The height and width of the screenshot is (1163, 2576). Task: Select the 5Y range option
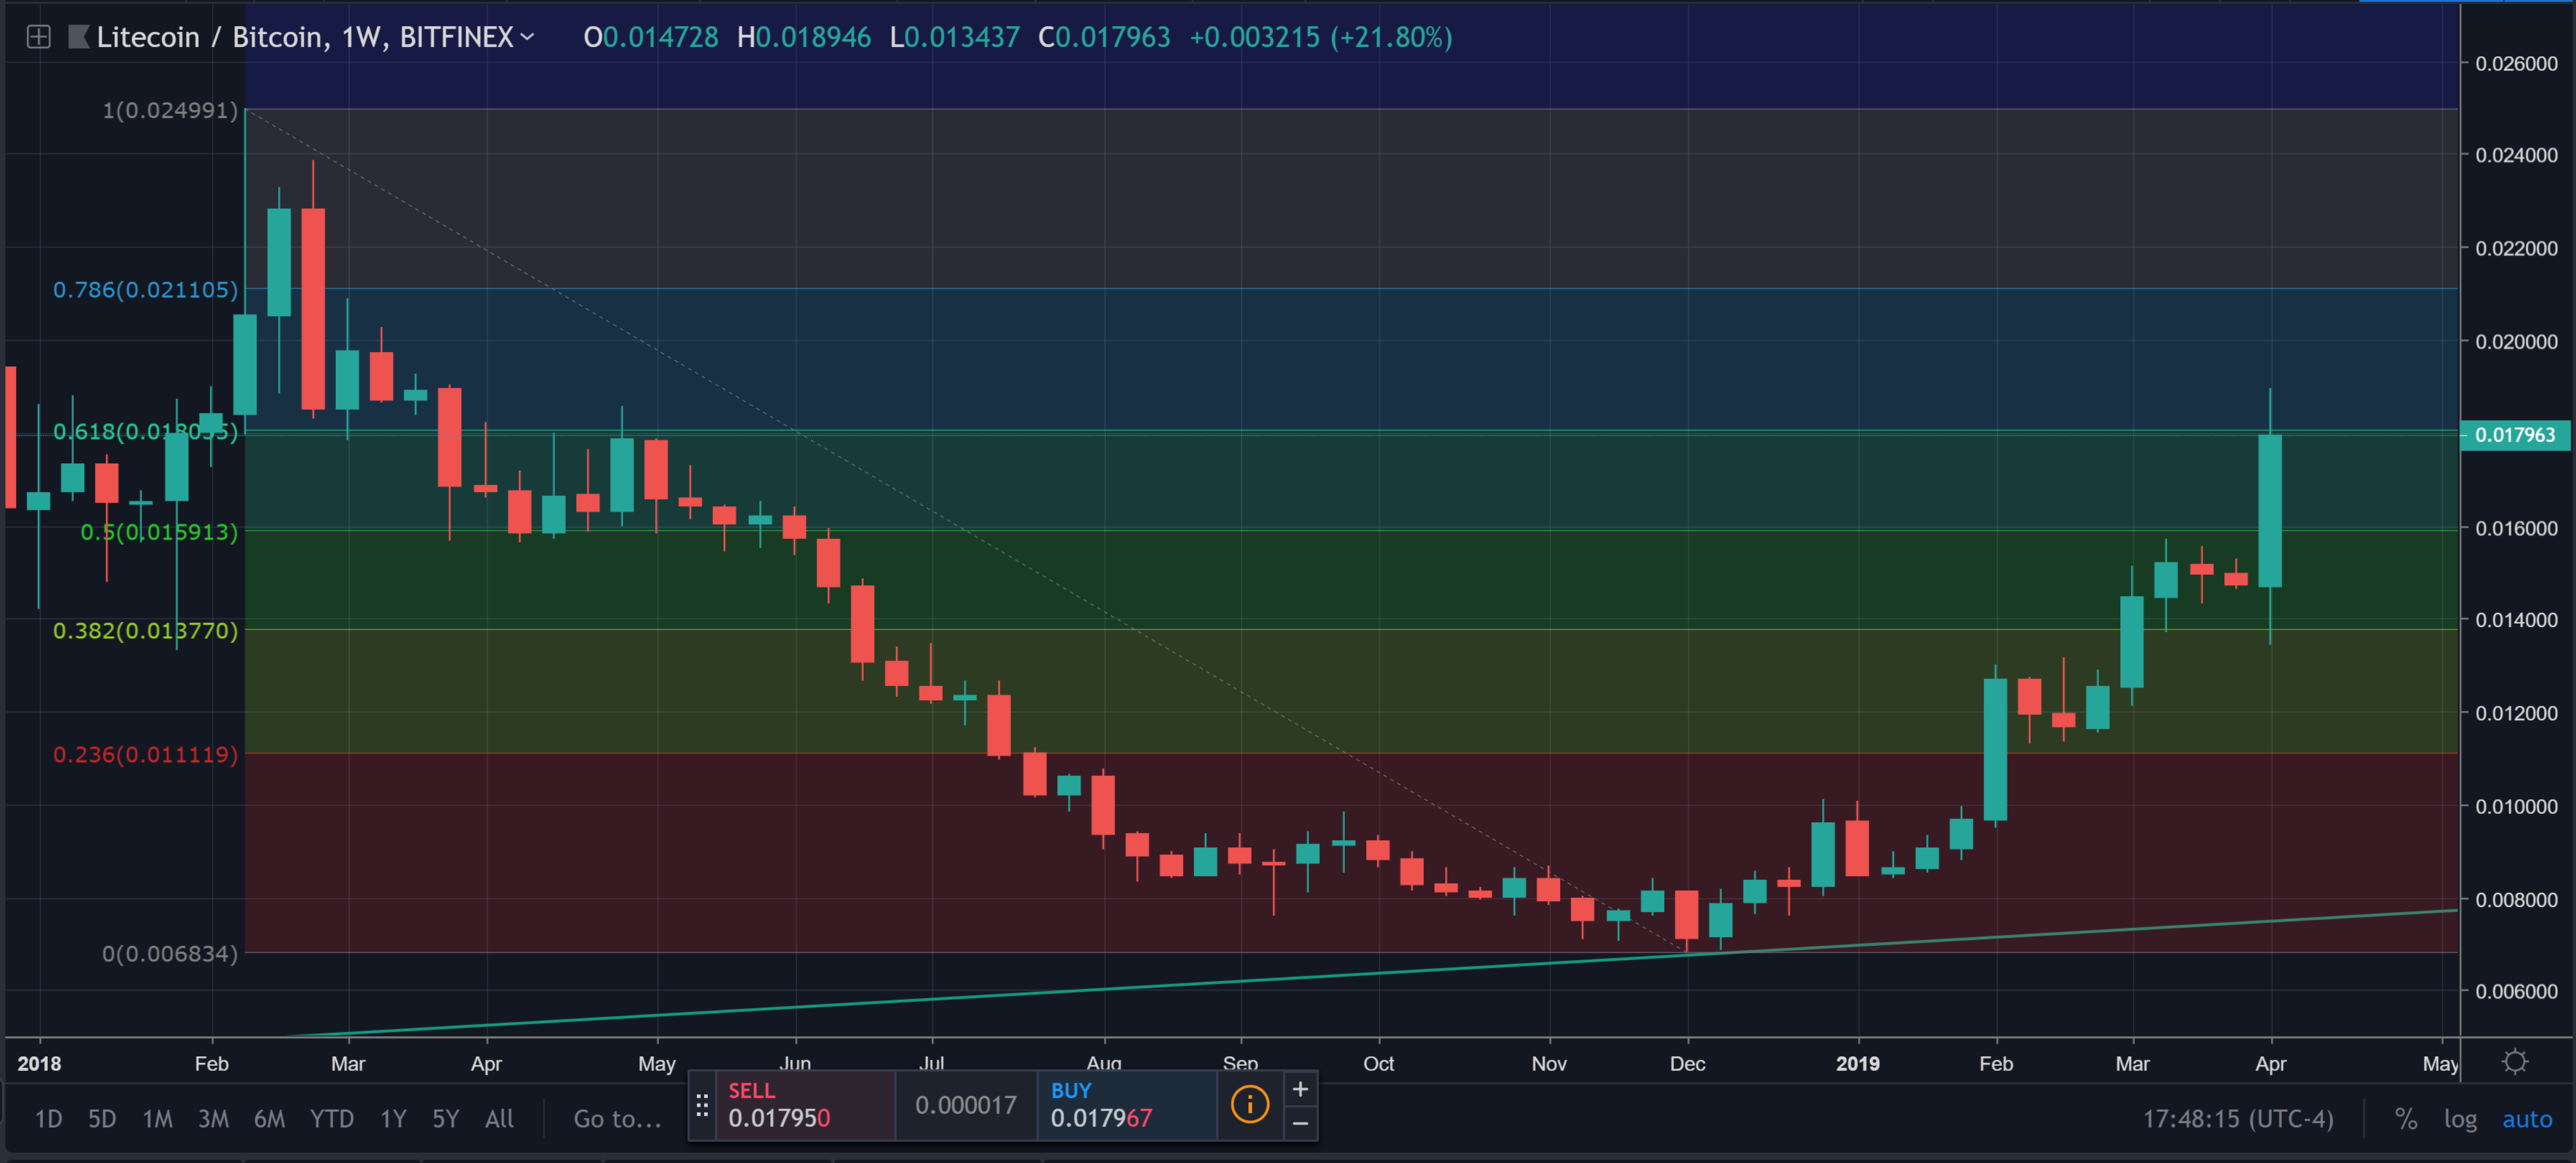[x=446, y=1119]
